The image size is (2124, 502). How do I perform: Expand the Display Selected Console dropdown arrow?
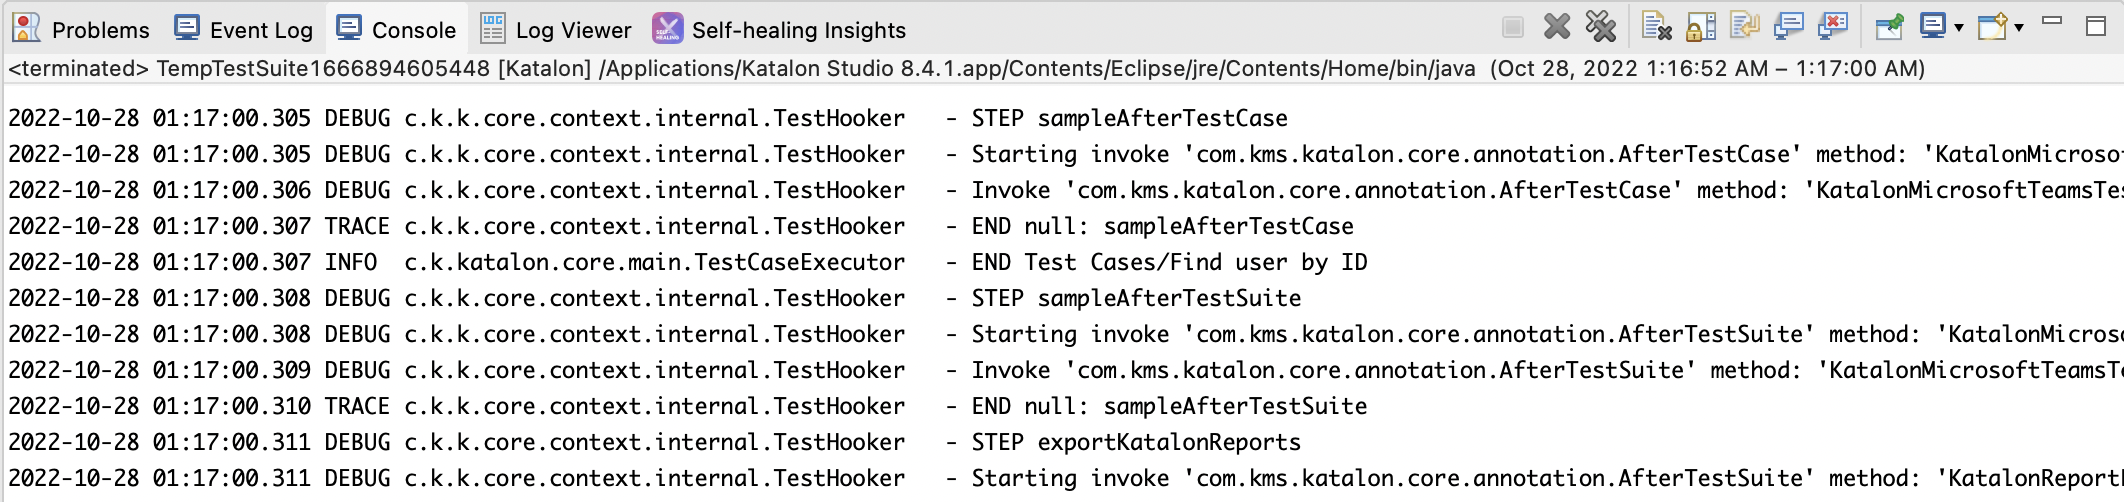pos(1959,27)
